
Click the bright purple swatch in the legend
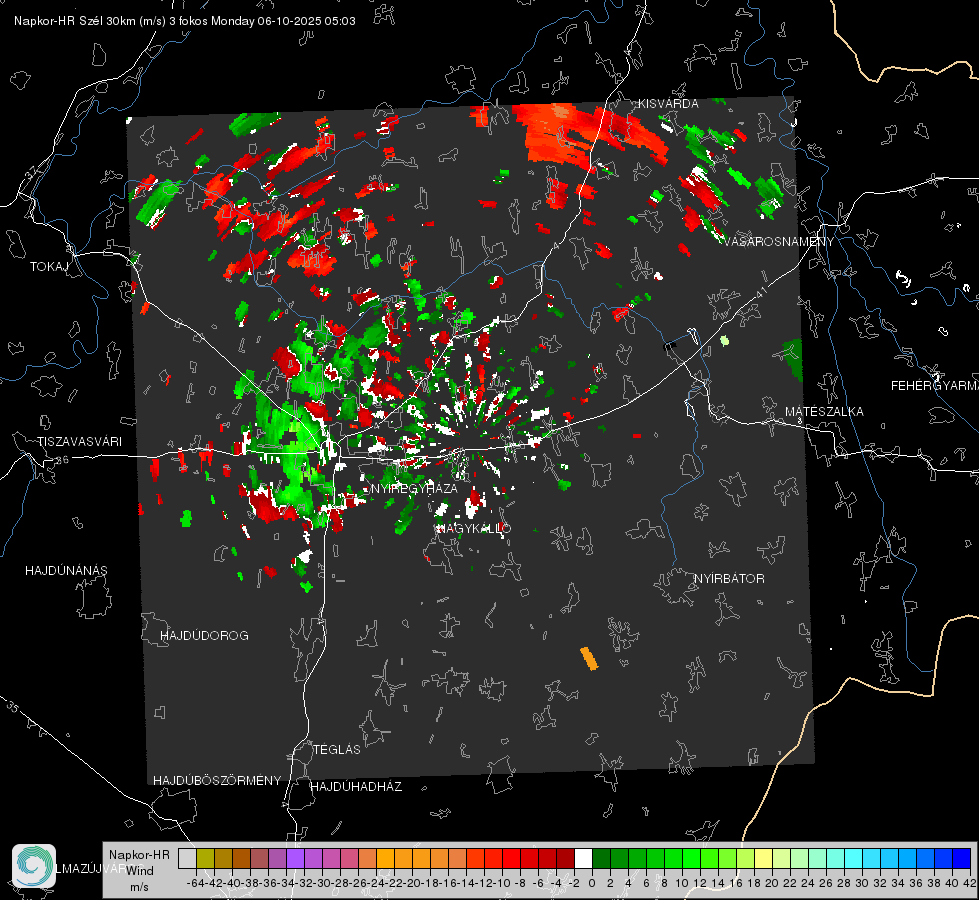click(295, 858)
